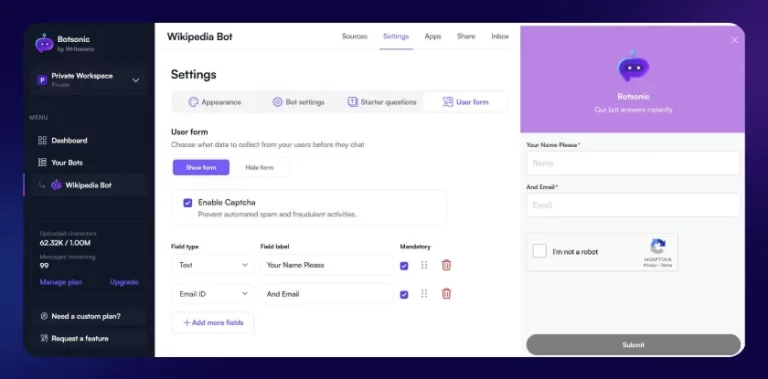Click the User form icon
The height and width of the screenshot is (379, 768).
tap(448, 102)
